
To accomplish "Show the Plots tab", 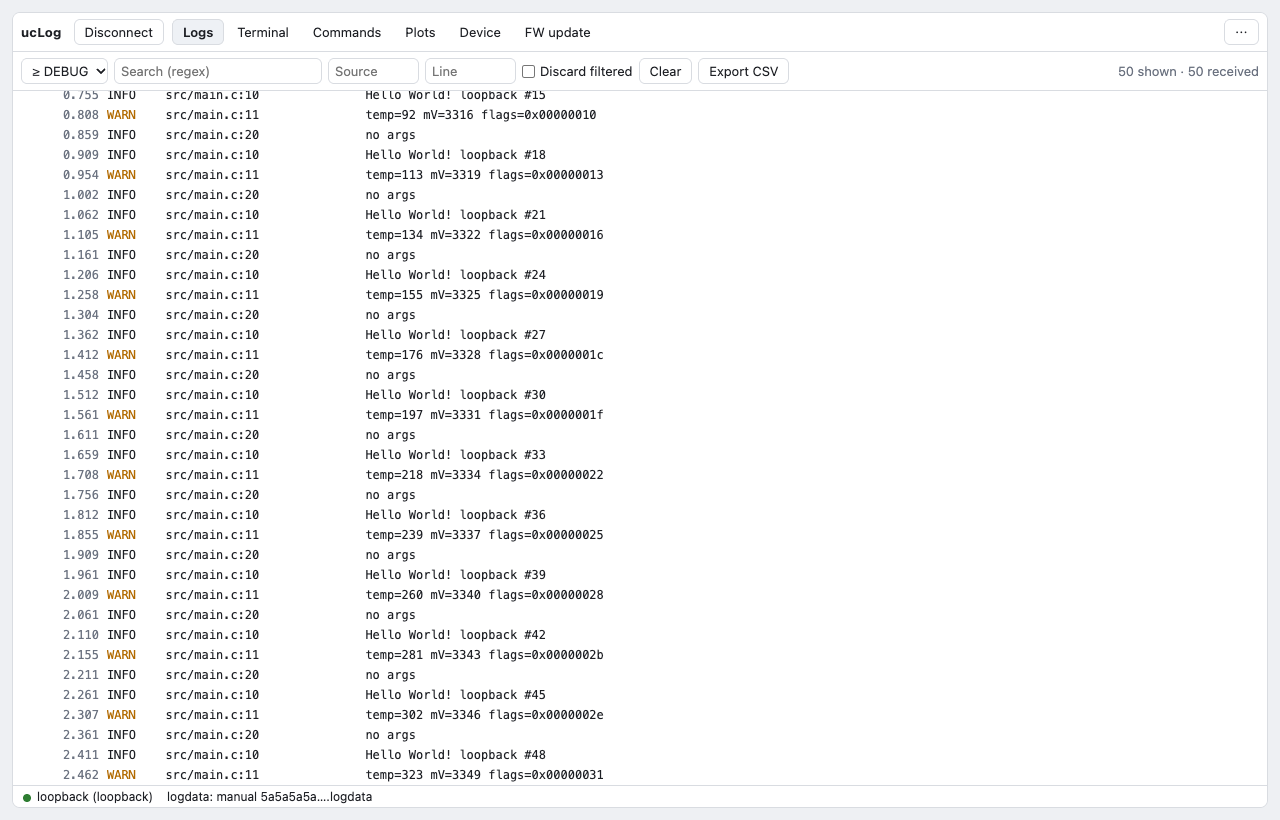I will click(420, 32).
